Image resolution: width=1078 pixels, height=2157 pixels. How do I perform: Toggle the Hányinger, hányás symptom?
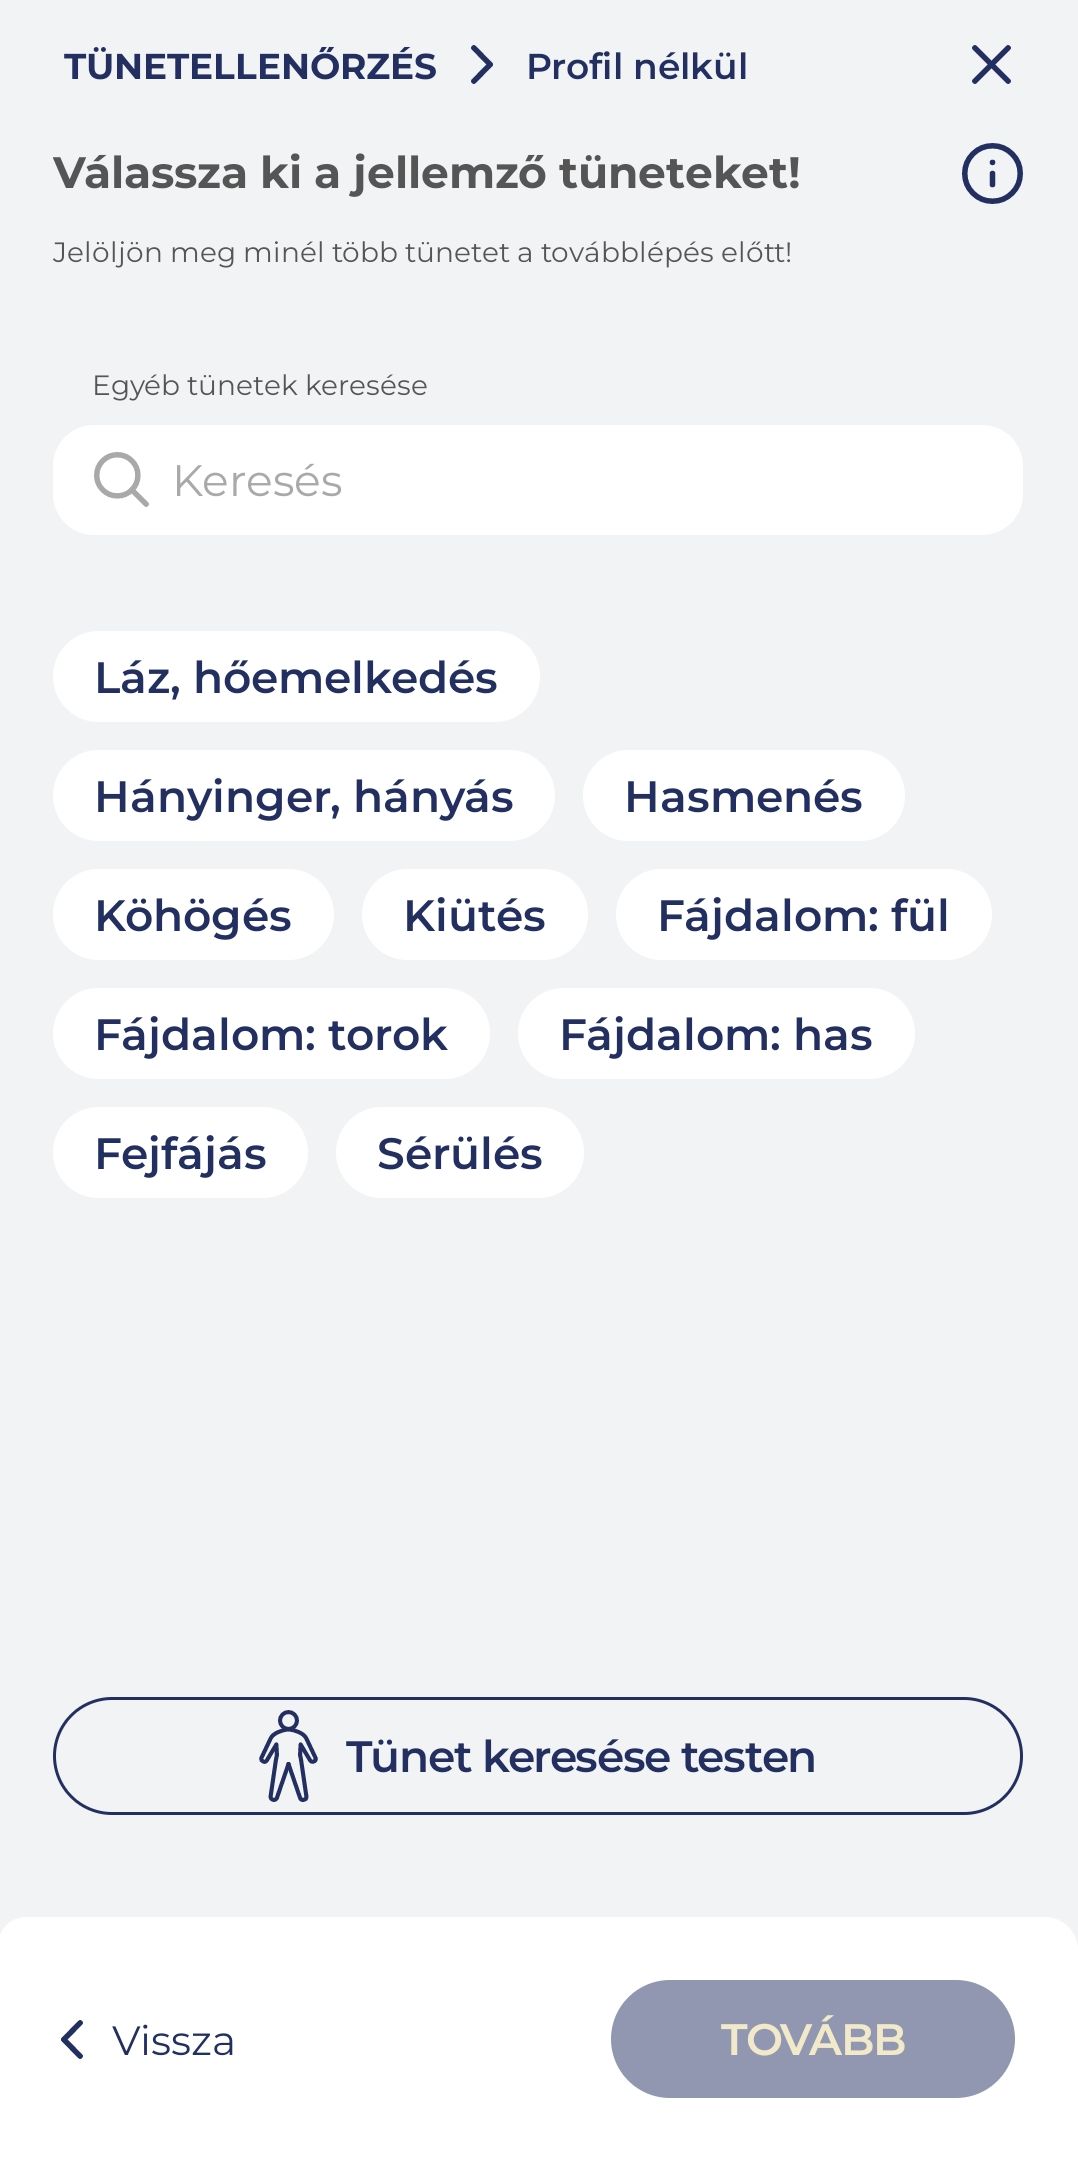tap(304, 796)
